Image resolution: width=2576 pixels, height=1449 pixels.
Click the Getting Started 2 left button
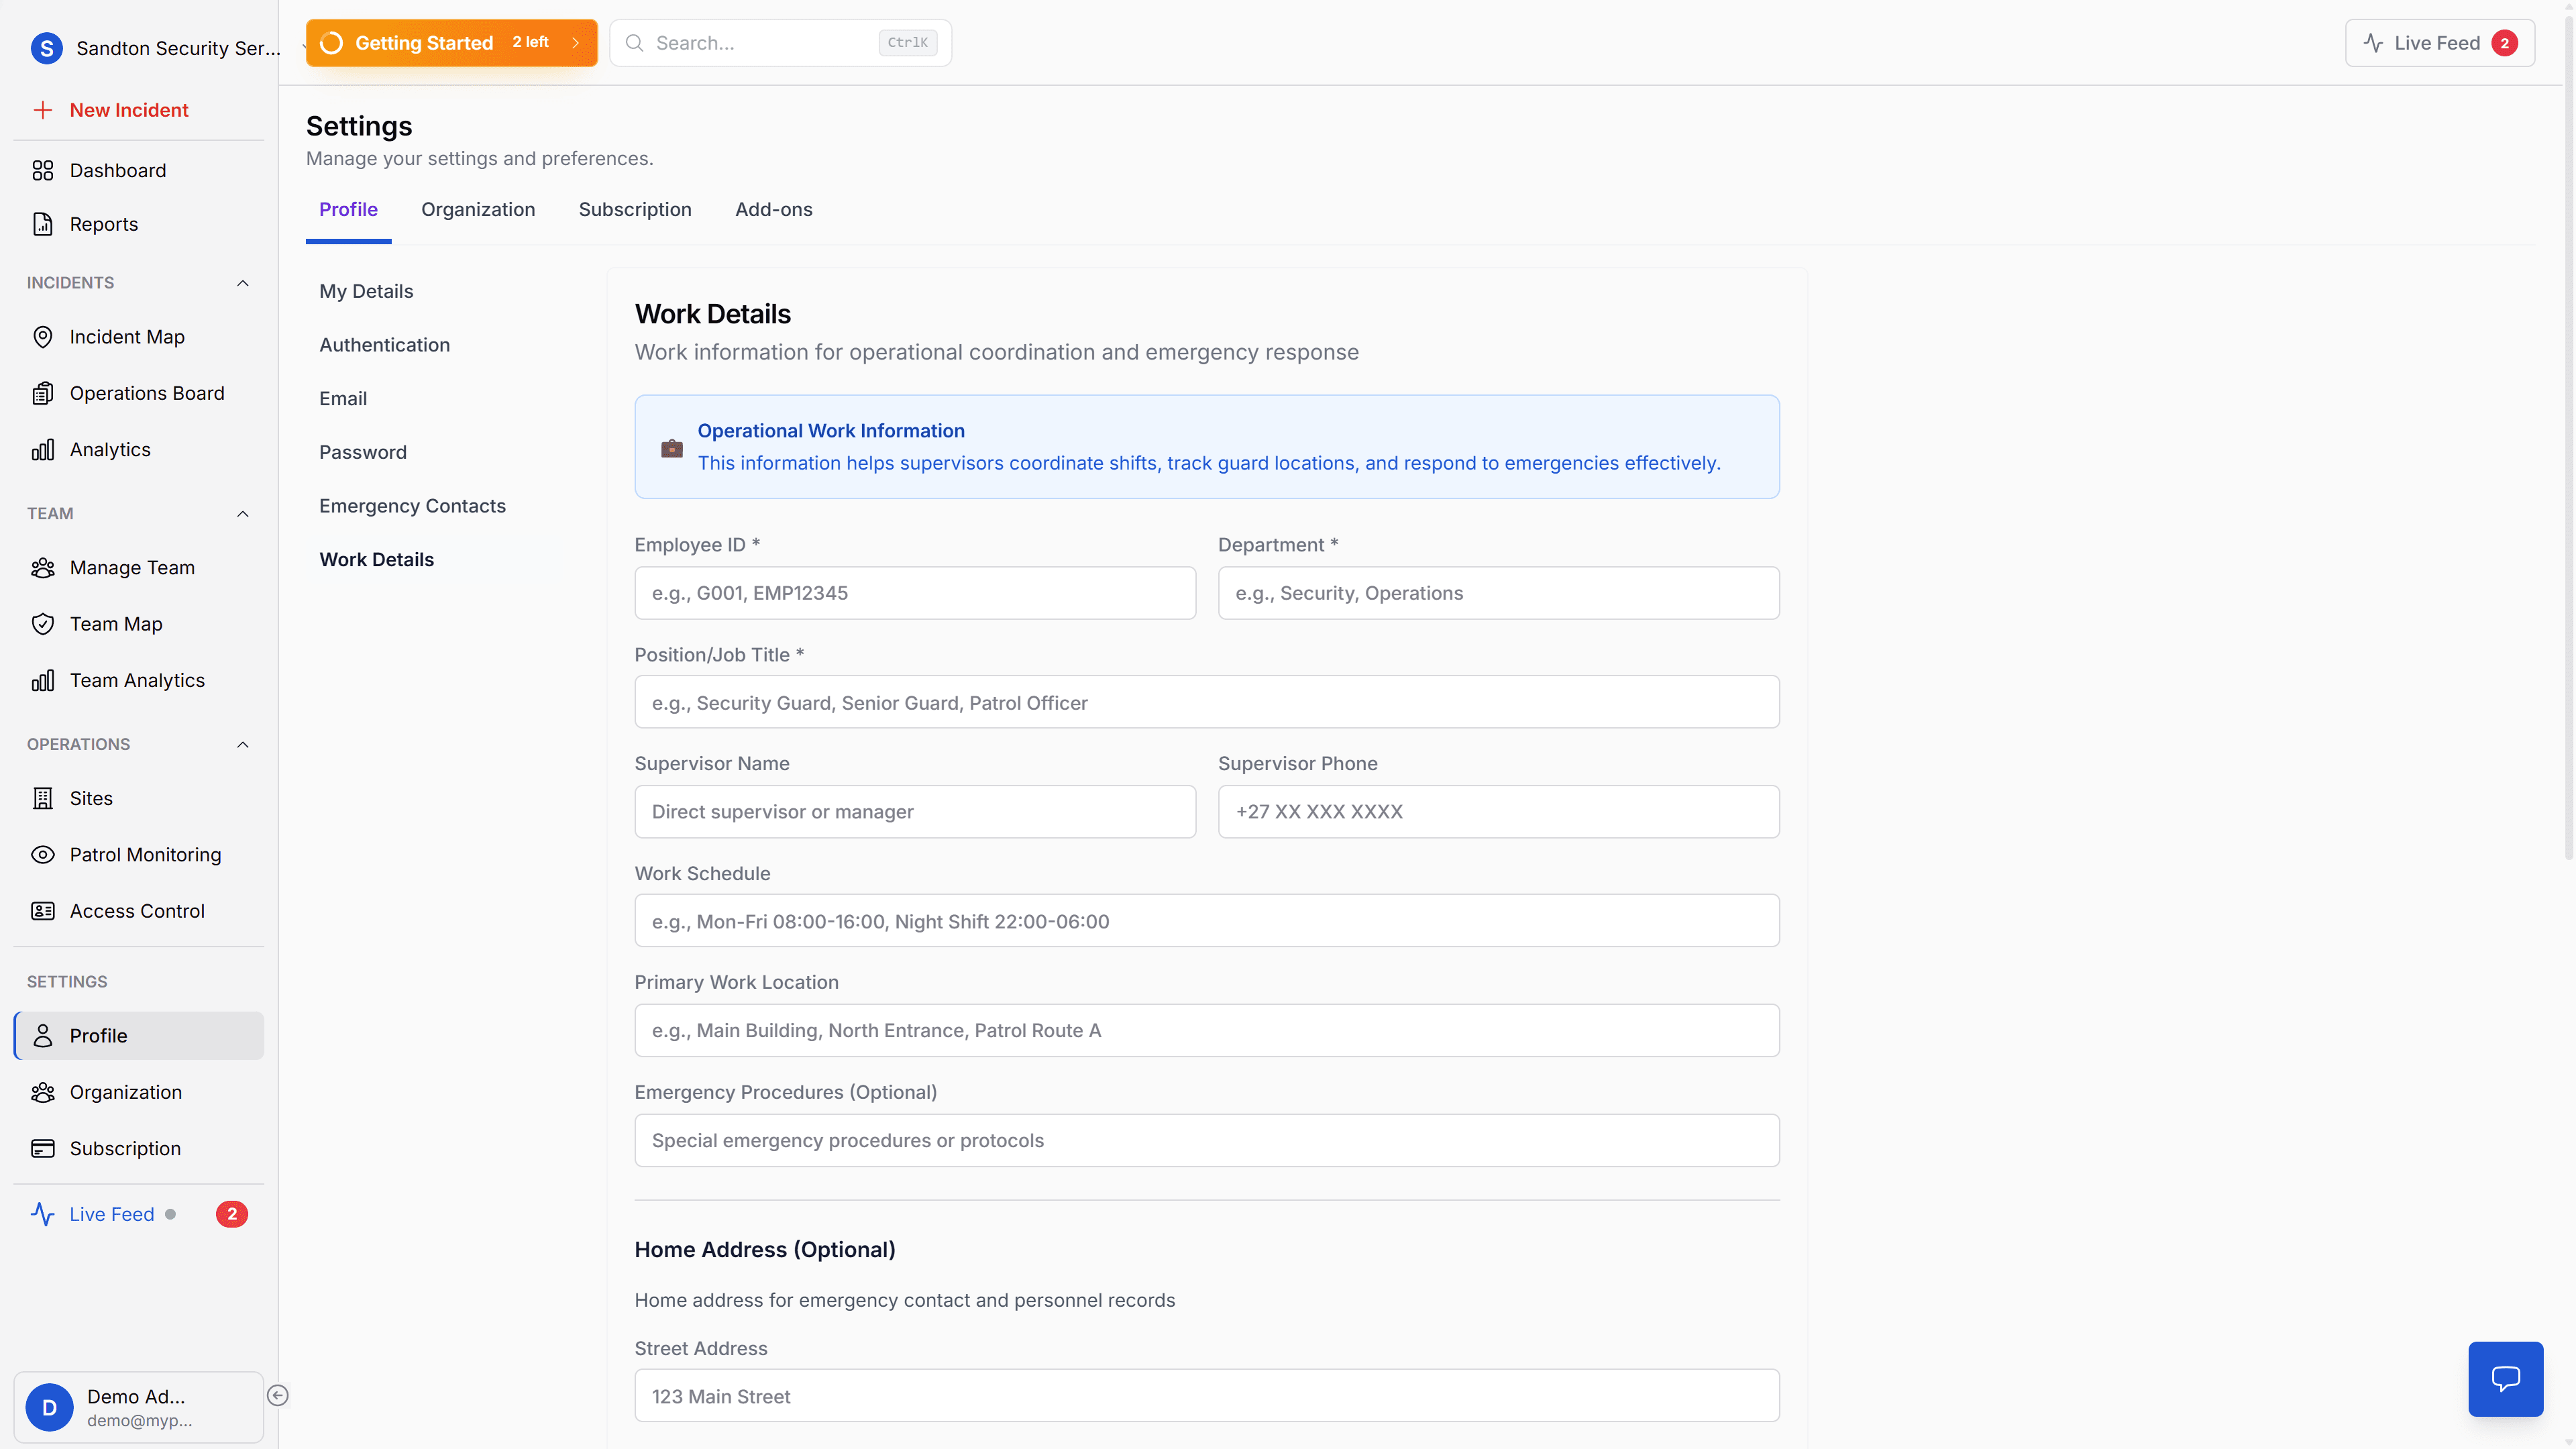pos(452,43)
